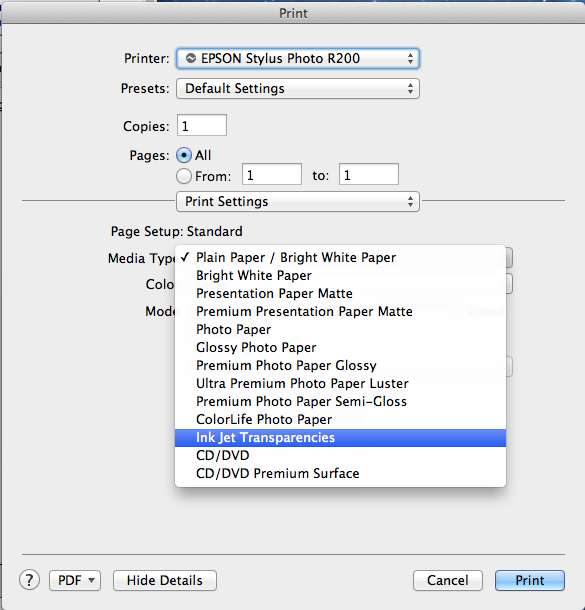Viewport: 585px width, 610px height.
Task: Choose Presentation Paper Matte
Action: tap(340, 293)
